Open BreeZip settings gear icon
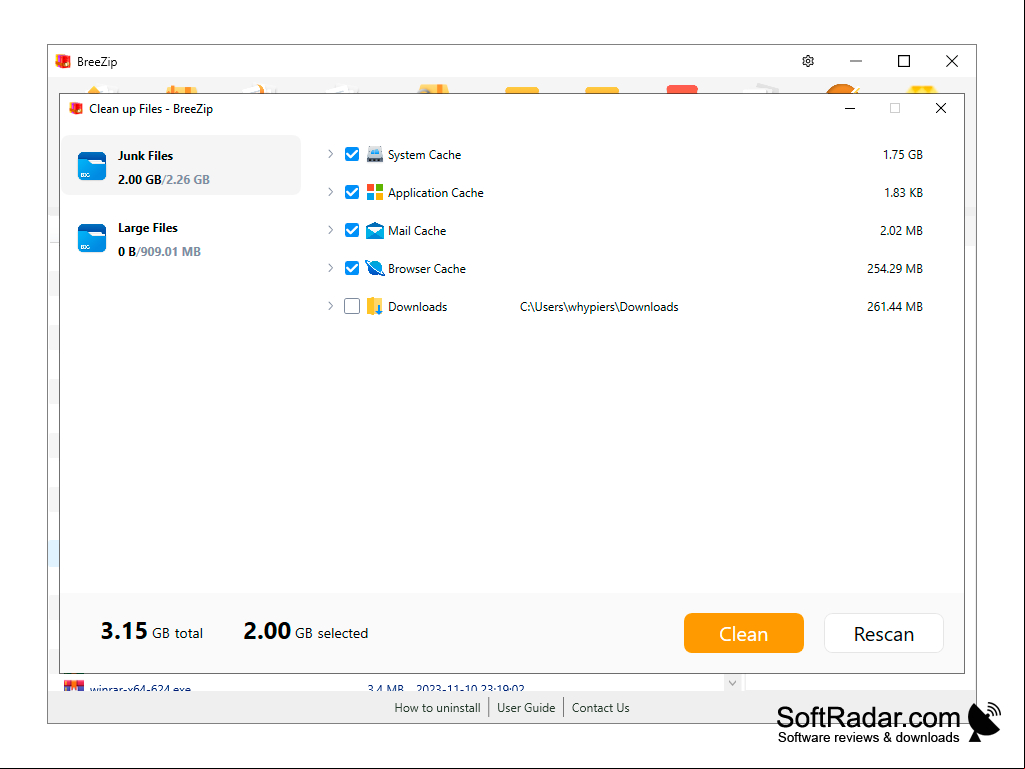Viewport: 1025px width, 769px height. [x=808, y=61]
